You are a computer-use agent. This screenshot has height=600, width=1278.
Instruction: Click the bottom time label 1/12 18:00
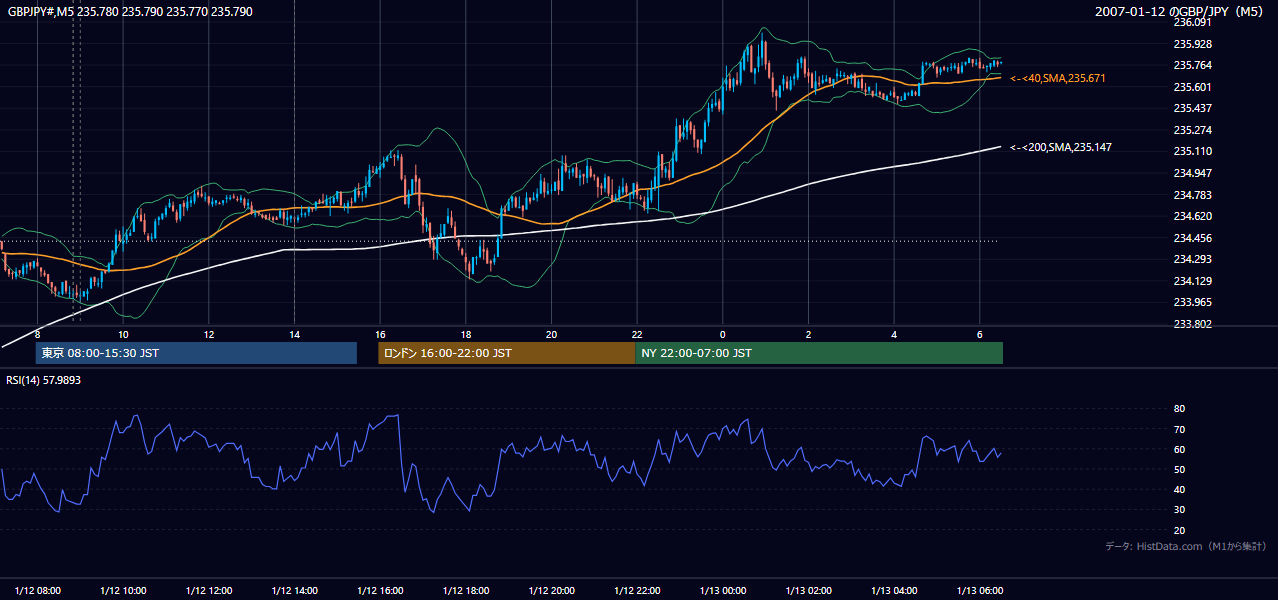pos(466,590)
